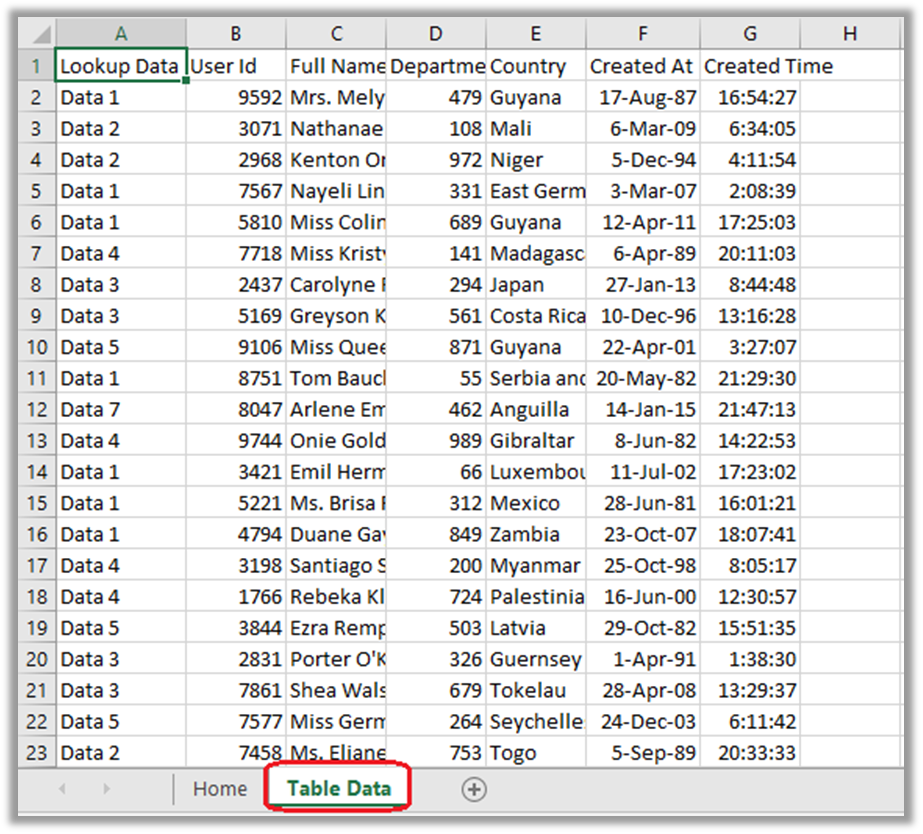Select name cell Nathanae in row 3
The image size is (923, 834).
point(336,128)
